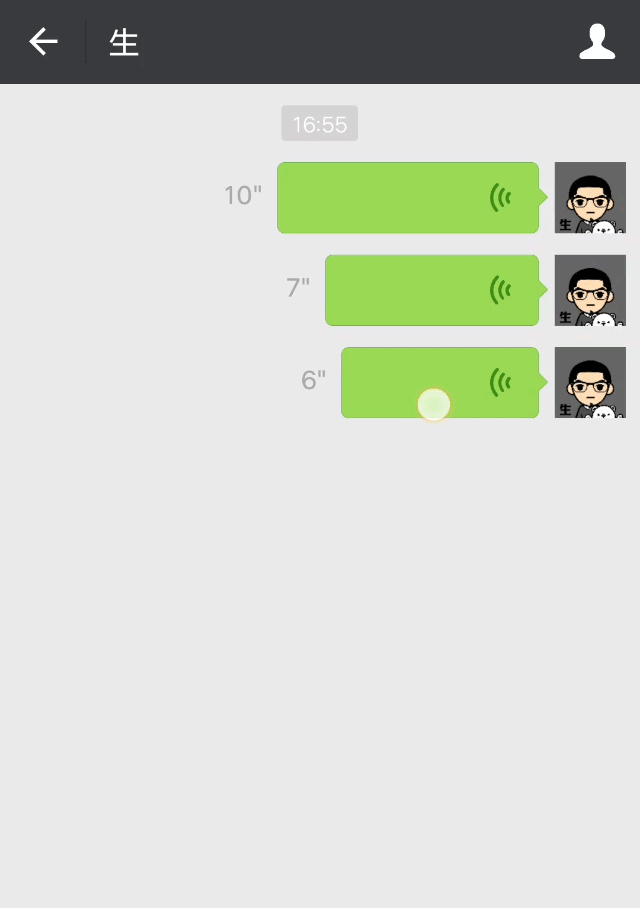
Task: Click the chat title "生" in header
Action: point(124,43)
